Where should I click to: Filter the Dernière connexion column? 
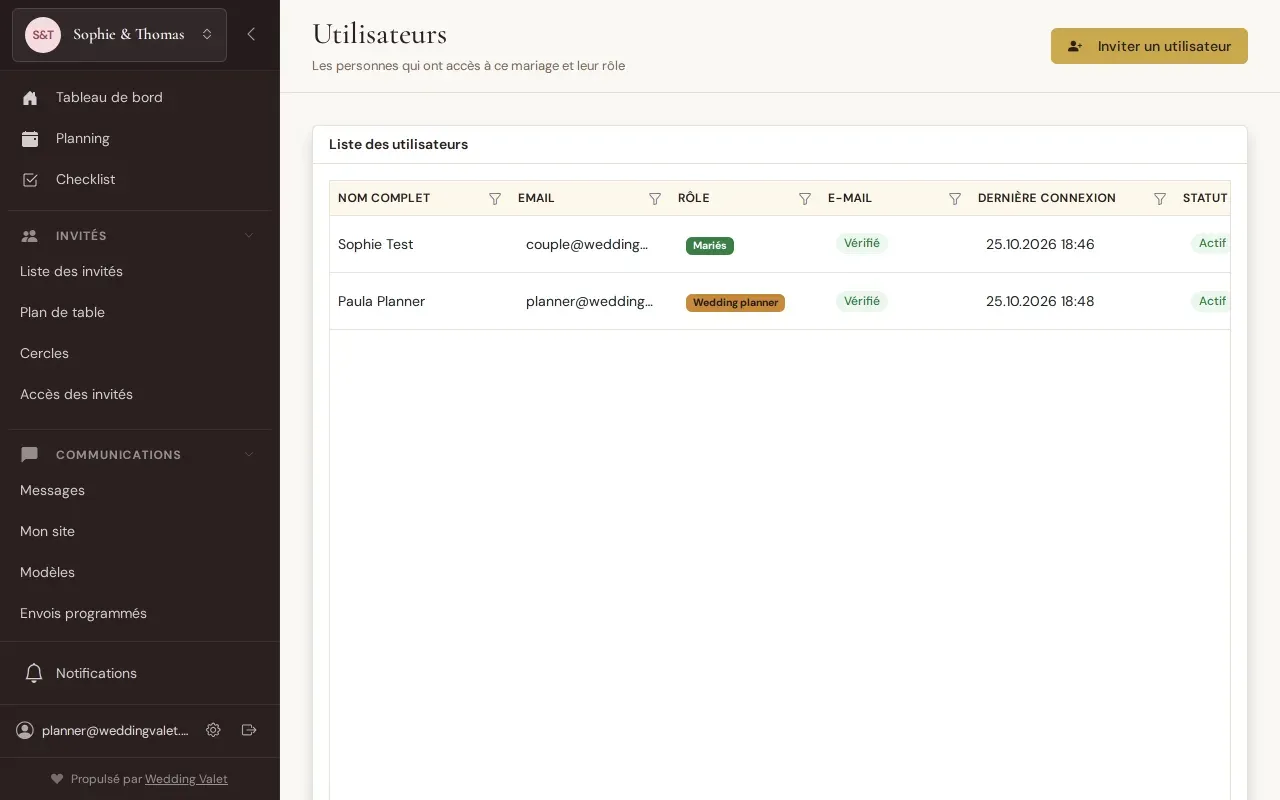tap(1160, 199)
